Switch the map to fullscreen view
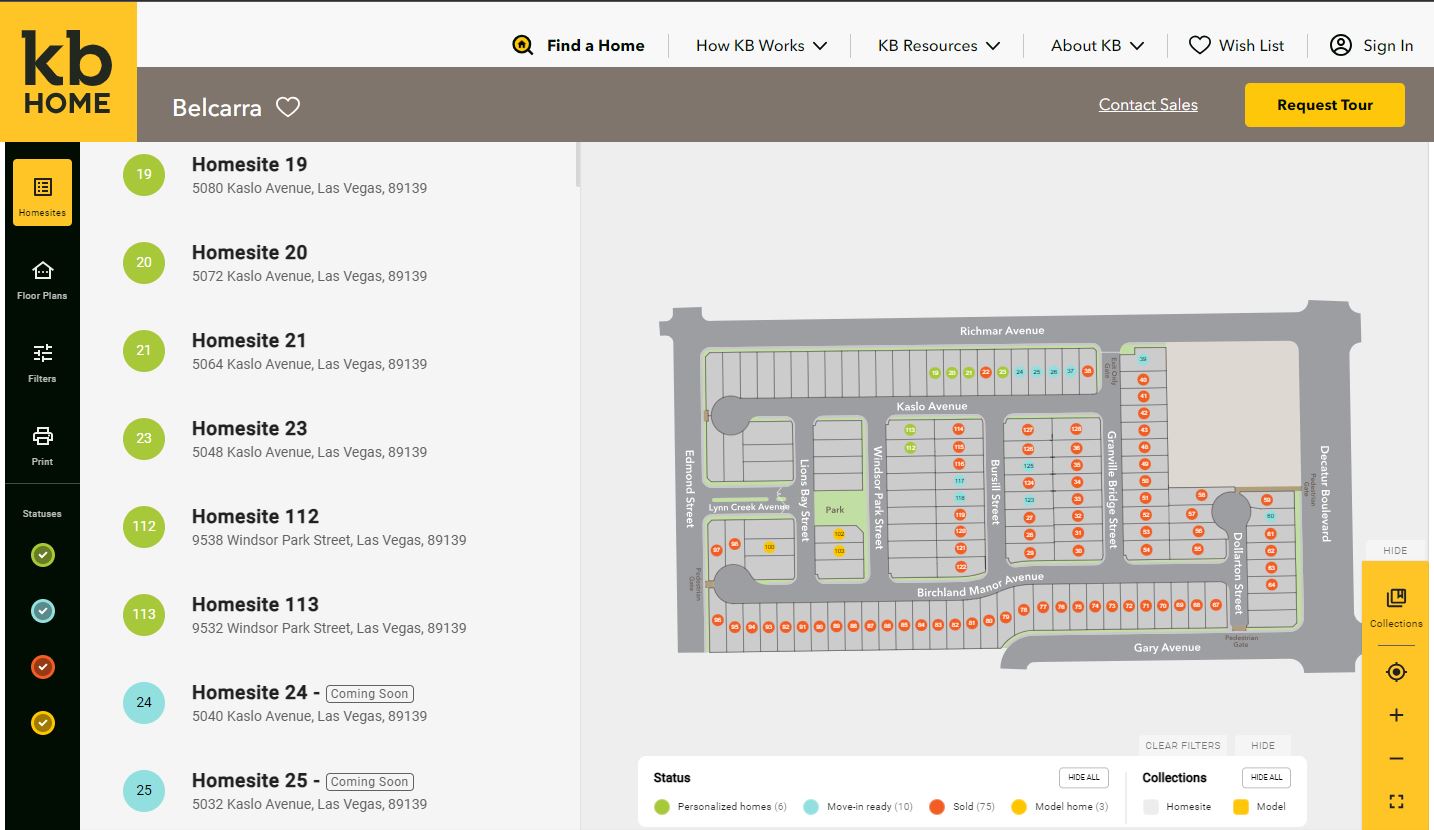 tap(1396, 801)
